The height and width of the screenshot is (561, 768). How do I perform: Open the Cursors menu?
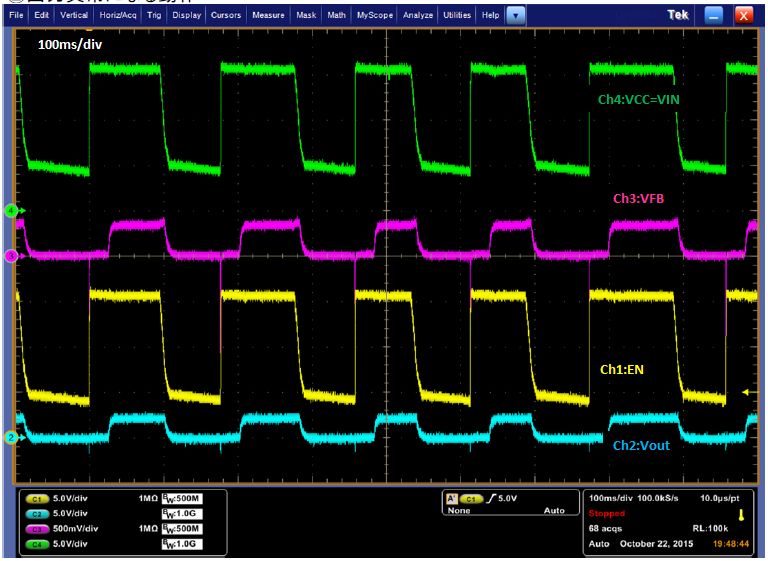(226, 15)
